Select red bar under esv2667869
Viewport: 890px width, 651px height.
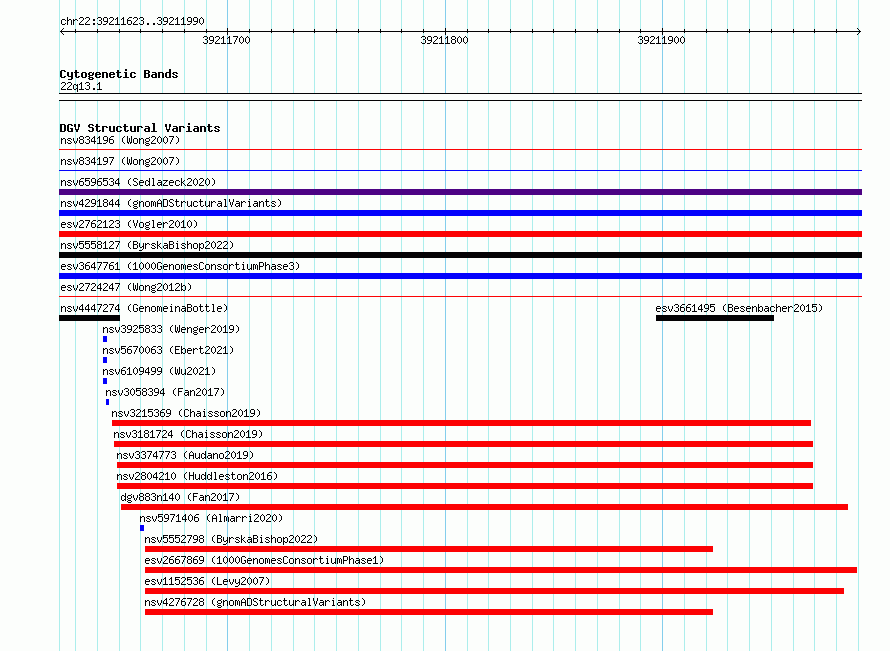click(501, 570)
